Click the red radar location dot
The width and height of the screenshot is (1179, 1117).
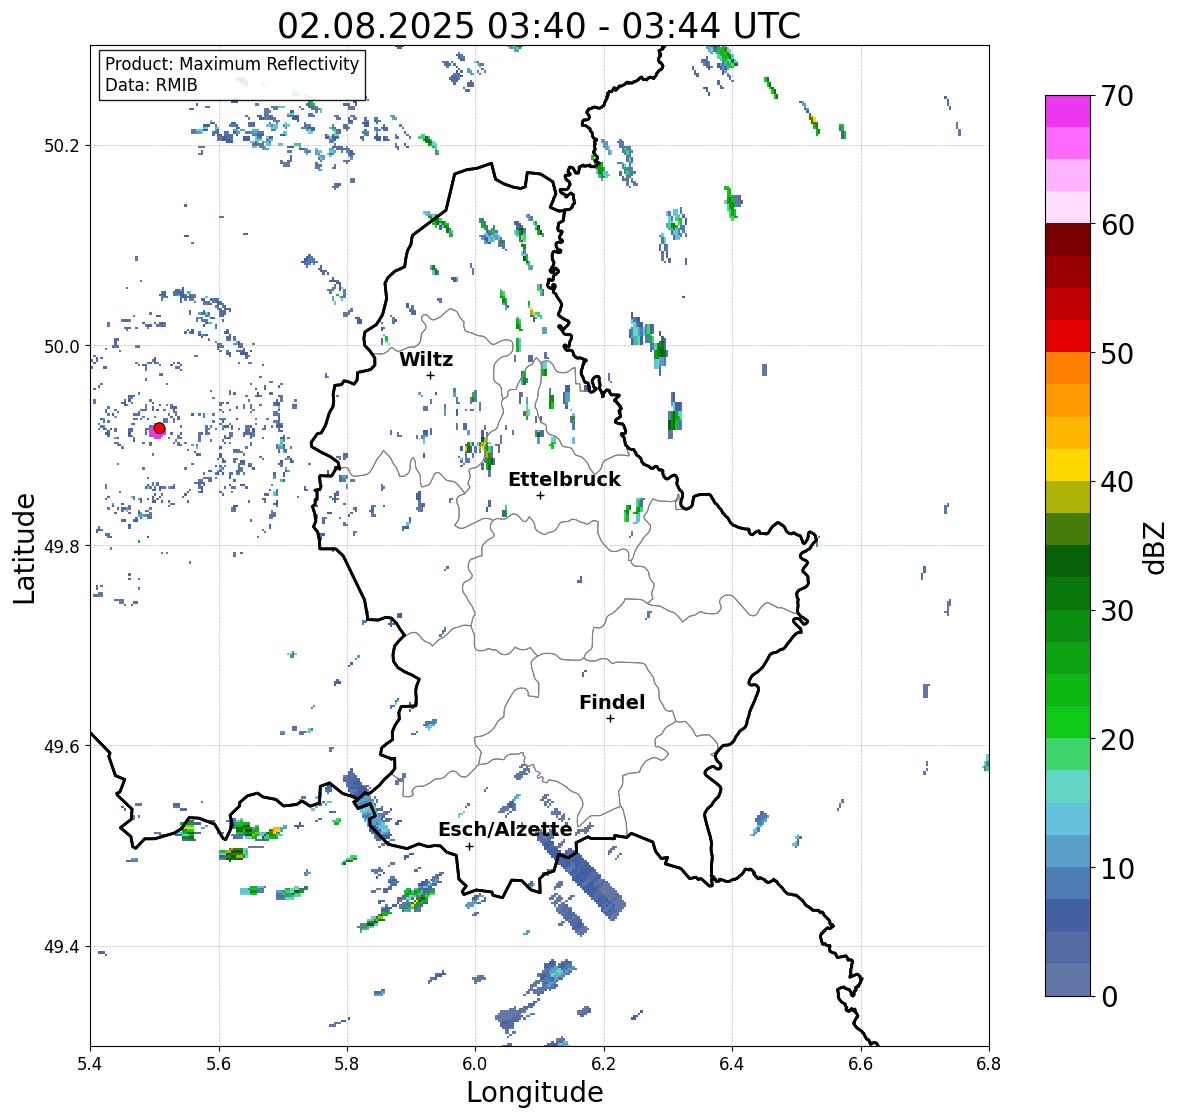coord(159,428)
